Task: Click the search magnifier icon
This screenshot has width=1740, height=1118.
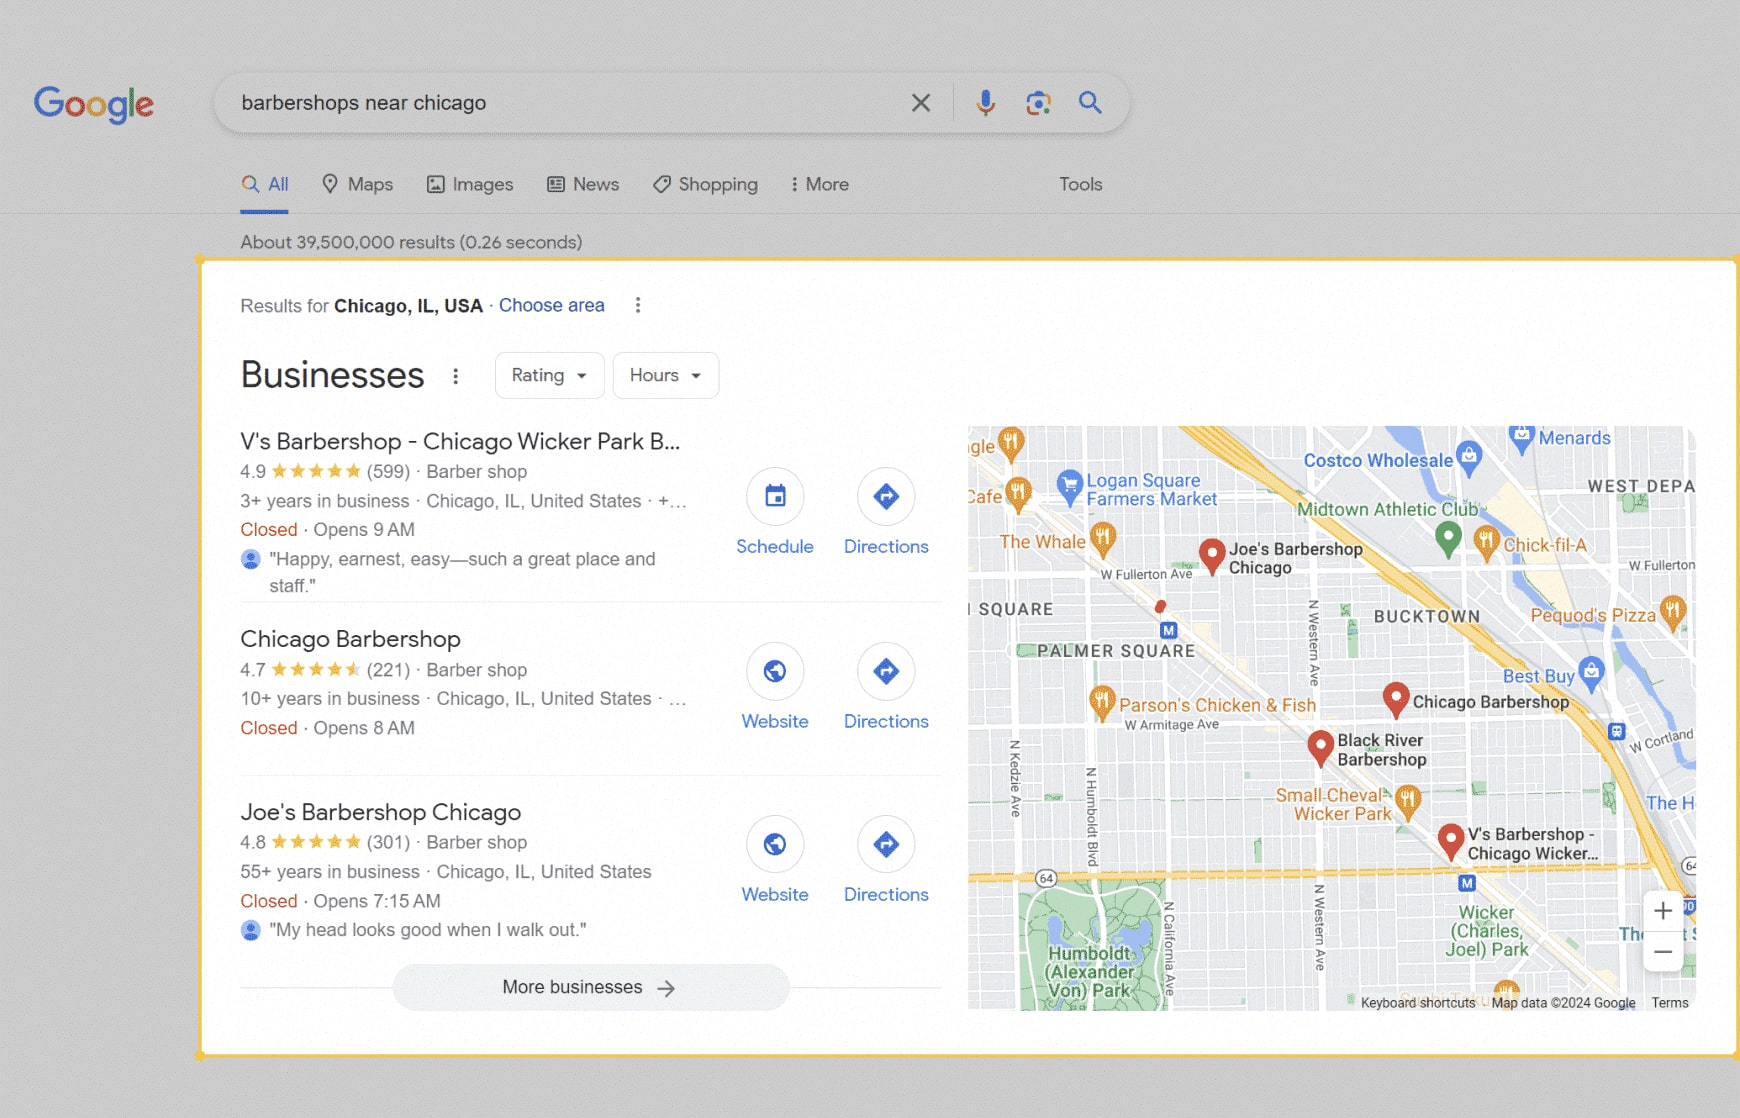Action: click(x=1090, y=102)
